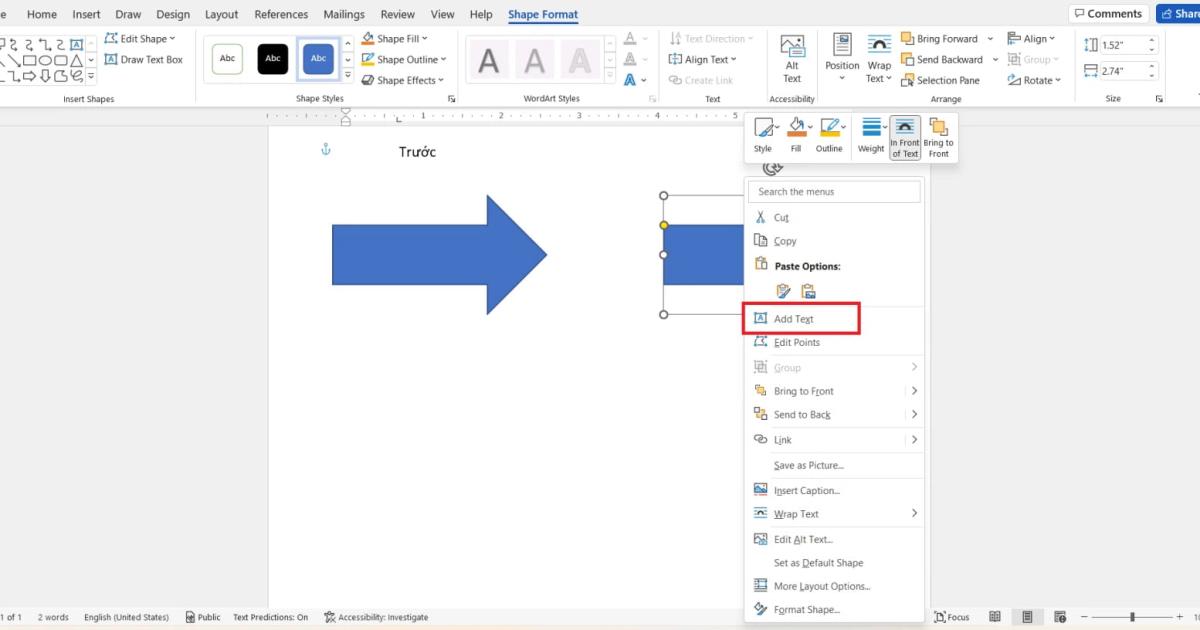Open Bring Forward dropdown arrow
The image size is (1200, 630).
990,39
